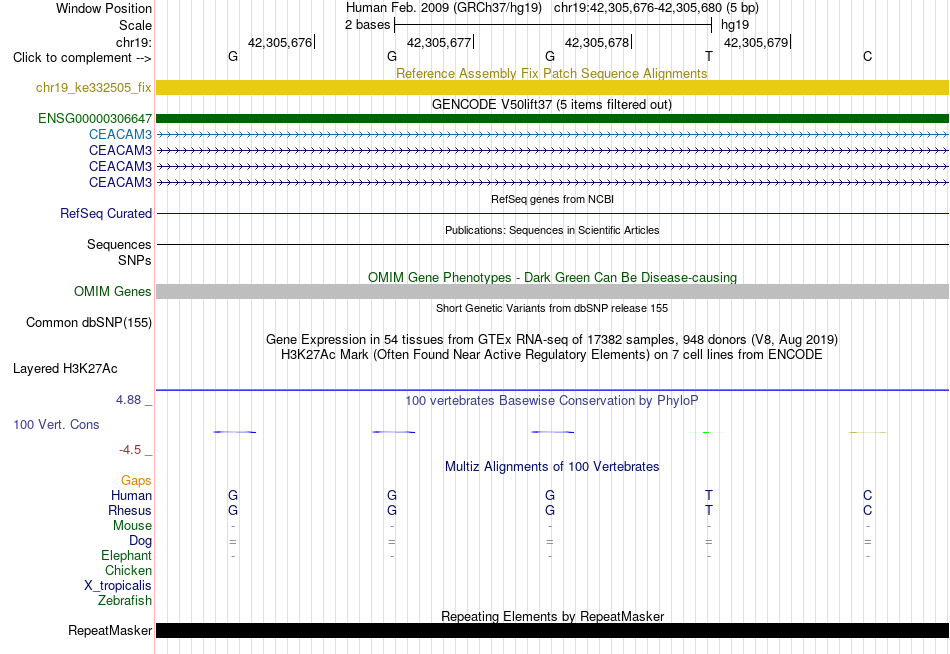Select the Chicken species label
The image size is (950, 654).
pyautogui.click(x=128, y=570)
